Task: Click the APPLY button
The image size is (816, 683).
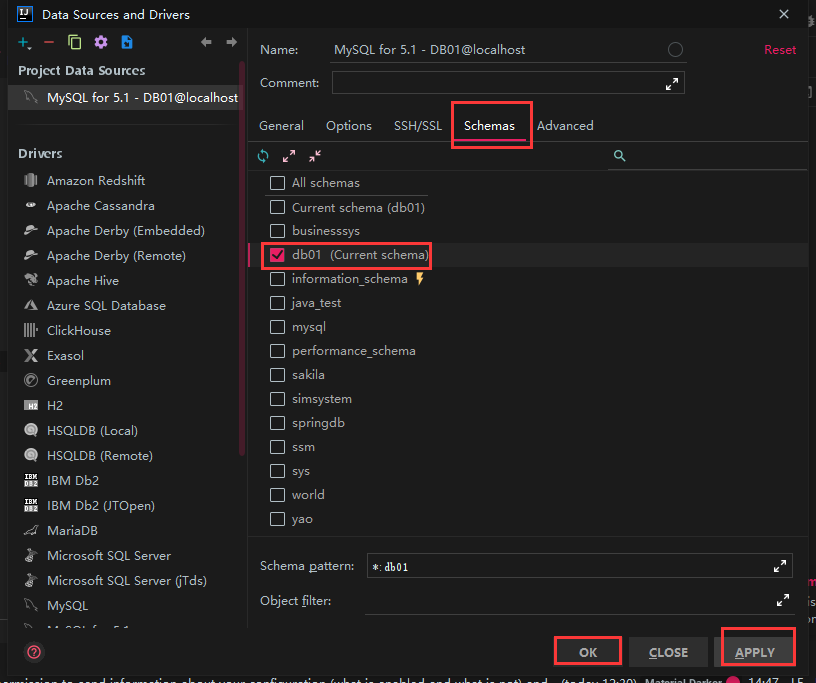Action: click(755, 652)
